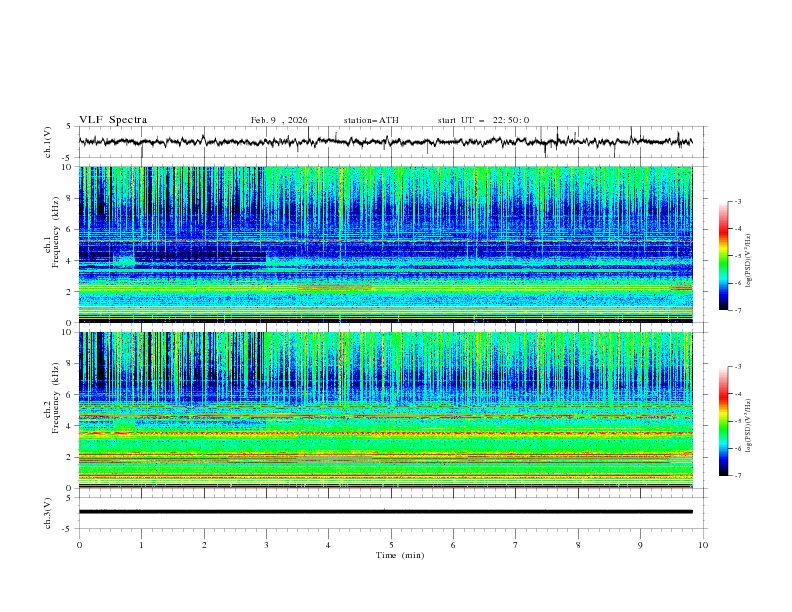The height and width of the screenshot is (612, 792).
Task: Click the "-5" tick on the ch.1(V) axis
Action: (67, 158)
